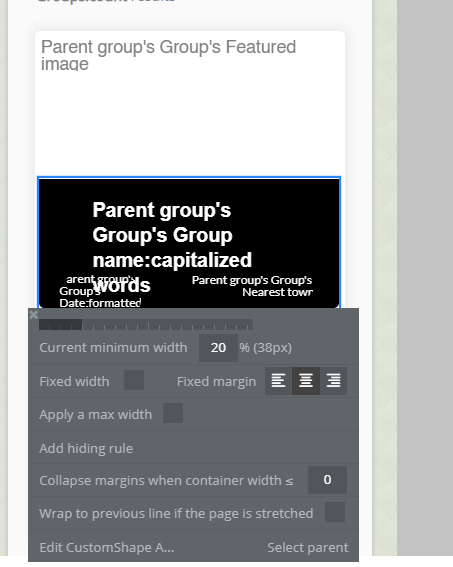The height and width of the screenshot is (567, 453).
Task: Toggle Wrap to previous line checkbox
Action: (335, 512)
